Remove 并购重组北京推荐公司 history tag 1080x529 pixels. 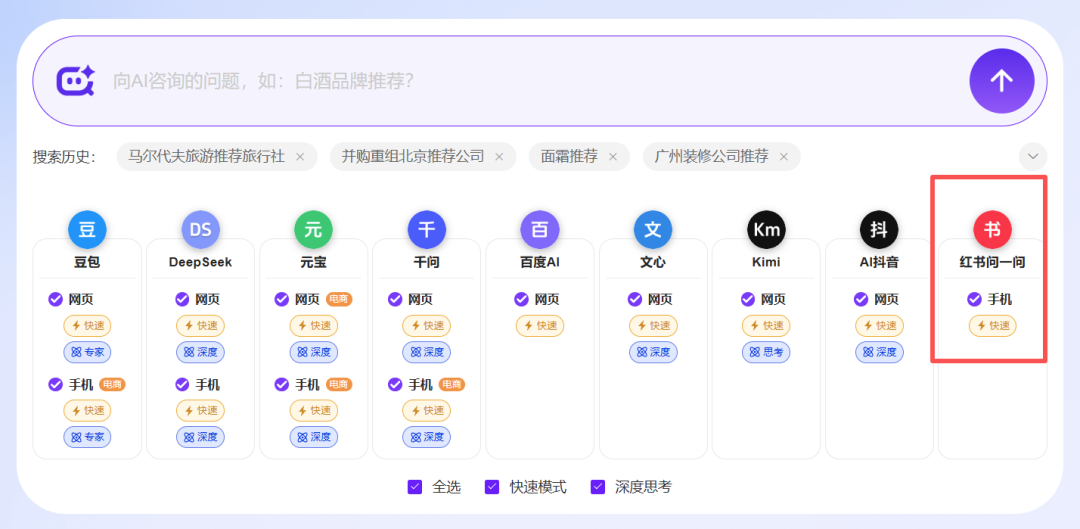click(499, 157)
